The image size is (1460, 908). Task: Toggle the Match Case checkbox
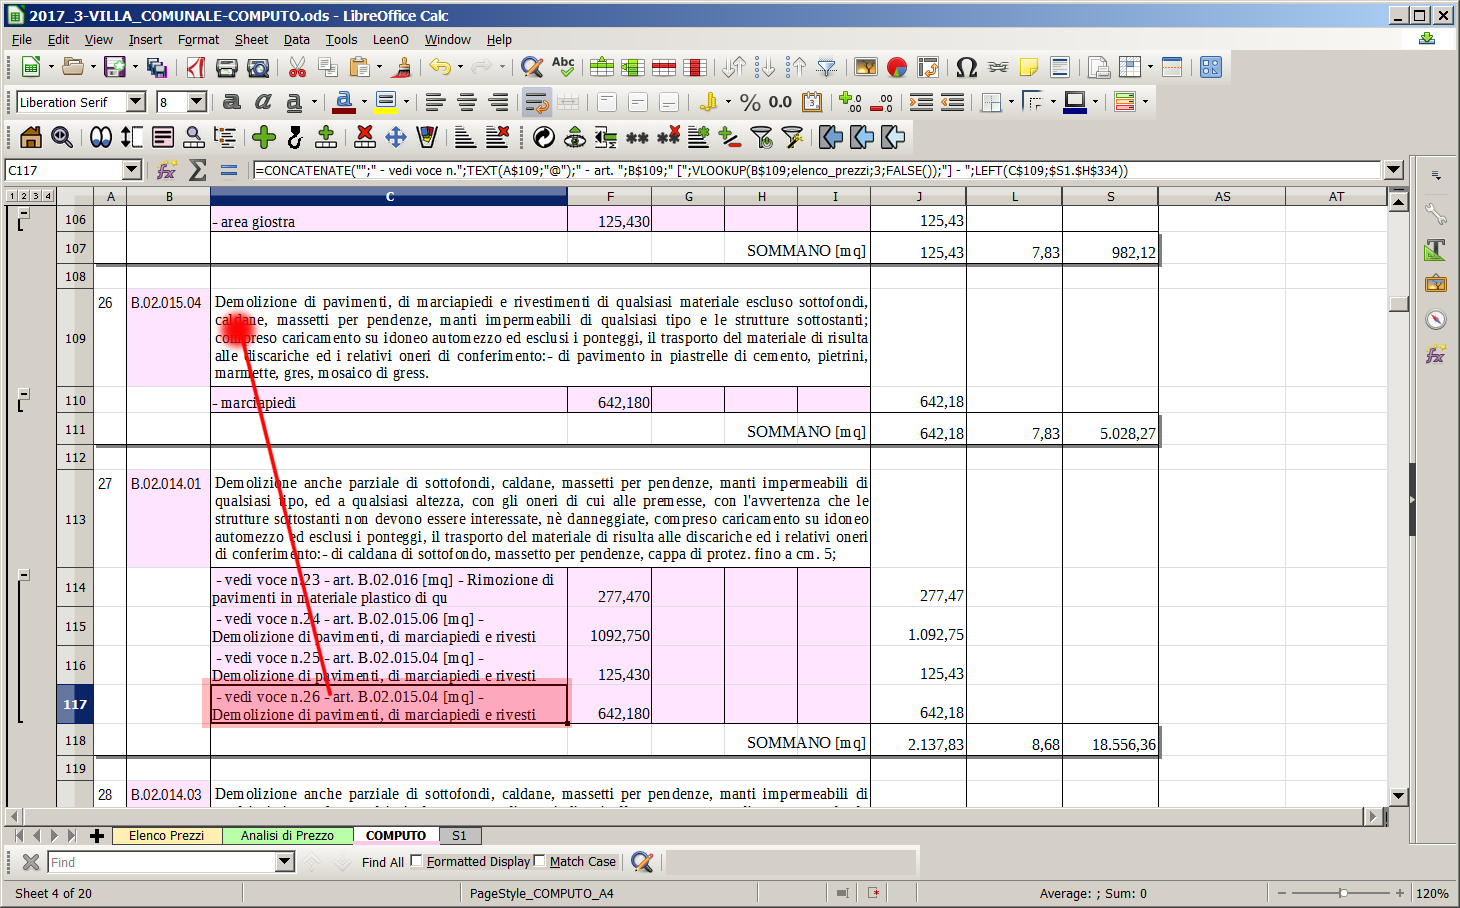coord(540,861)
